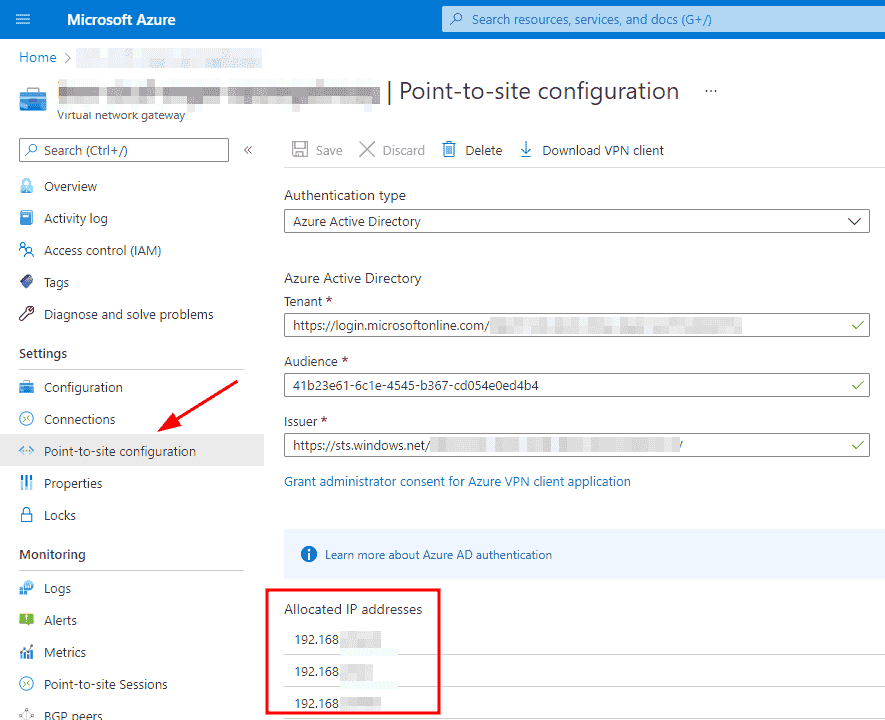Open Learn more about Azure AD authentication
This screenshot has width=885, height=720.
click(x=439, y=555)
